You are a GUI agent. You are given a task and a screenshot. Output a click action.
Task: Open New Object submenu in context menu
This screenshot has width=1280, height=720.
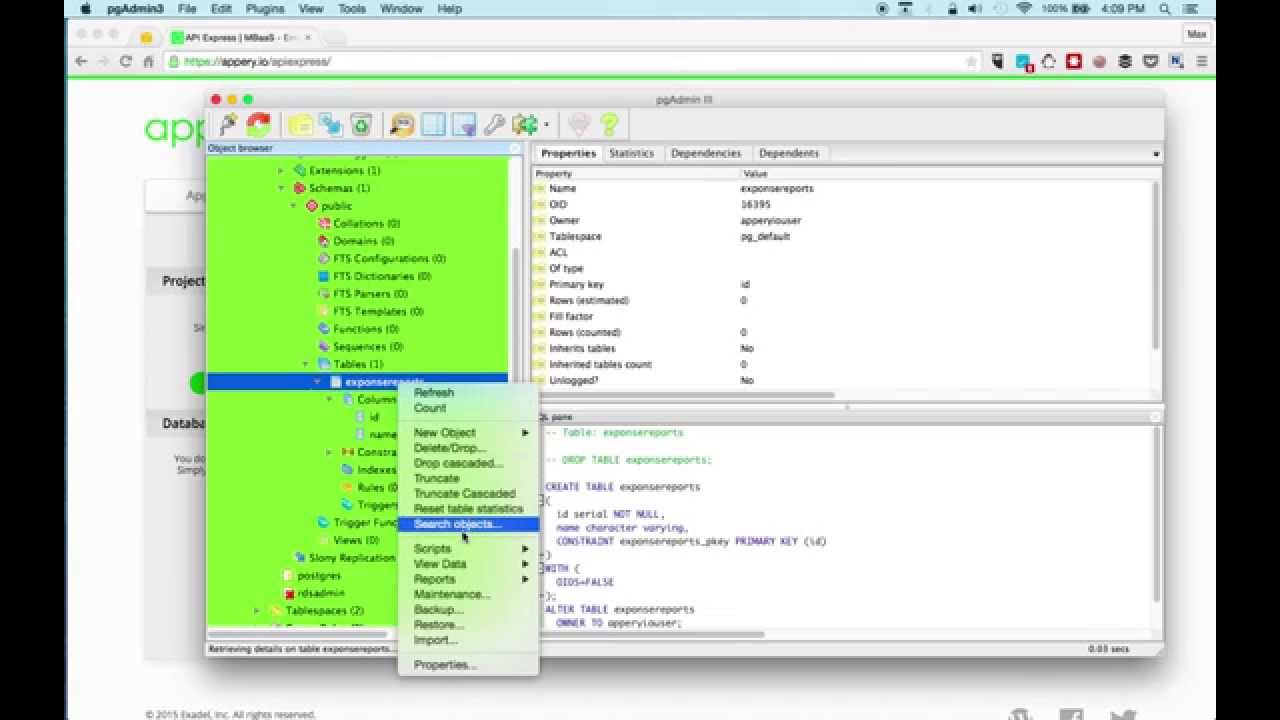click(x=468, y=433)
